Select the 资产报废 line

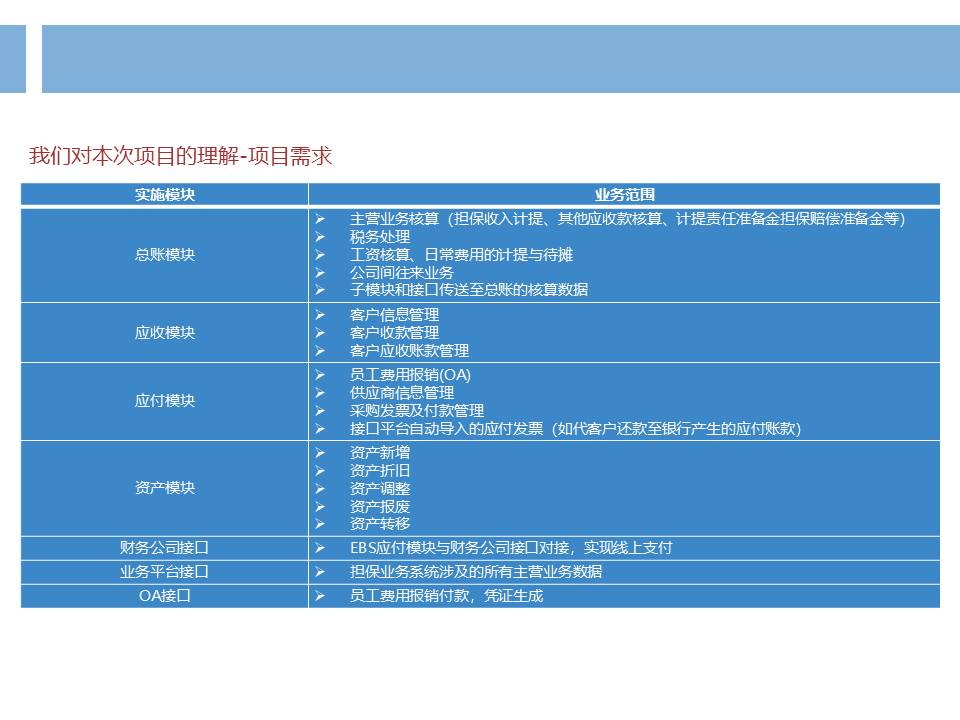click(x=380, y=506)
